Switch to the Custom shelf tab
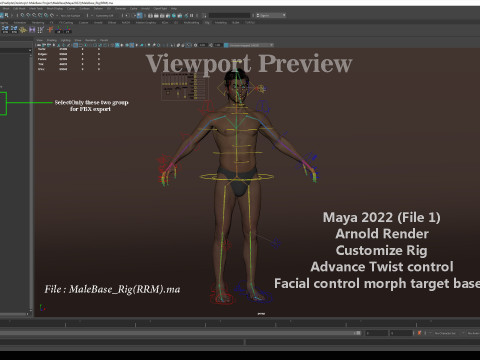Viewport: 480px width, 360px height. click(x=83, y=23)
